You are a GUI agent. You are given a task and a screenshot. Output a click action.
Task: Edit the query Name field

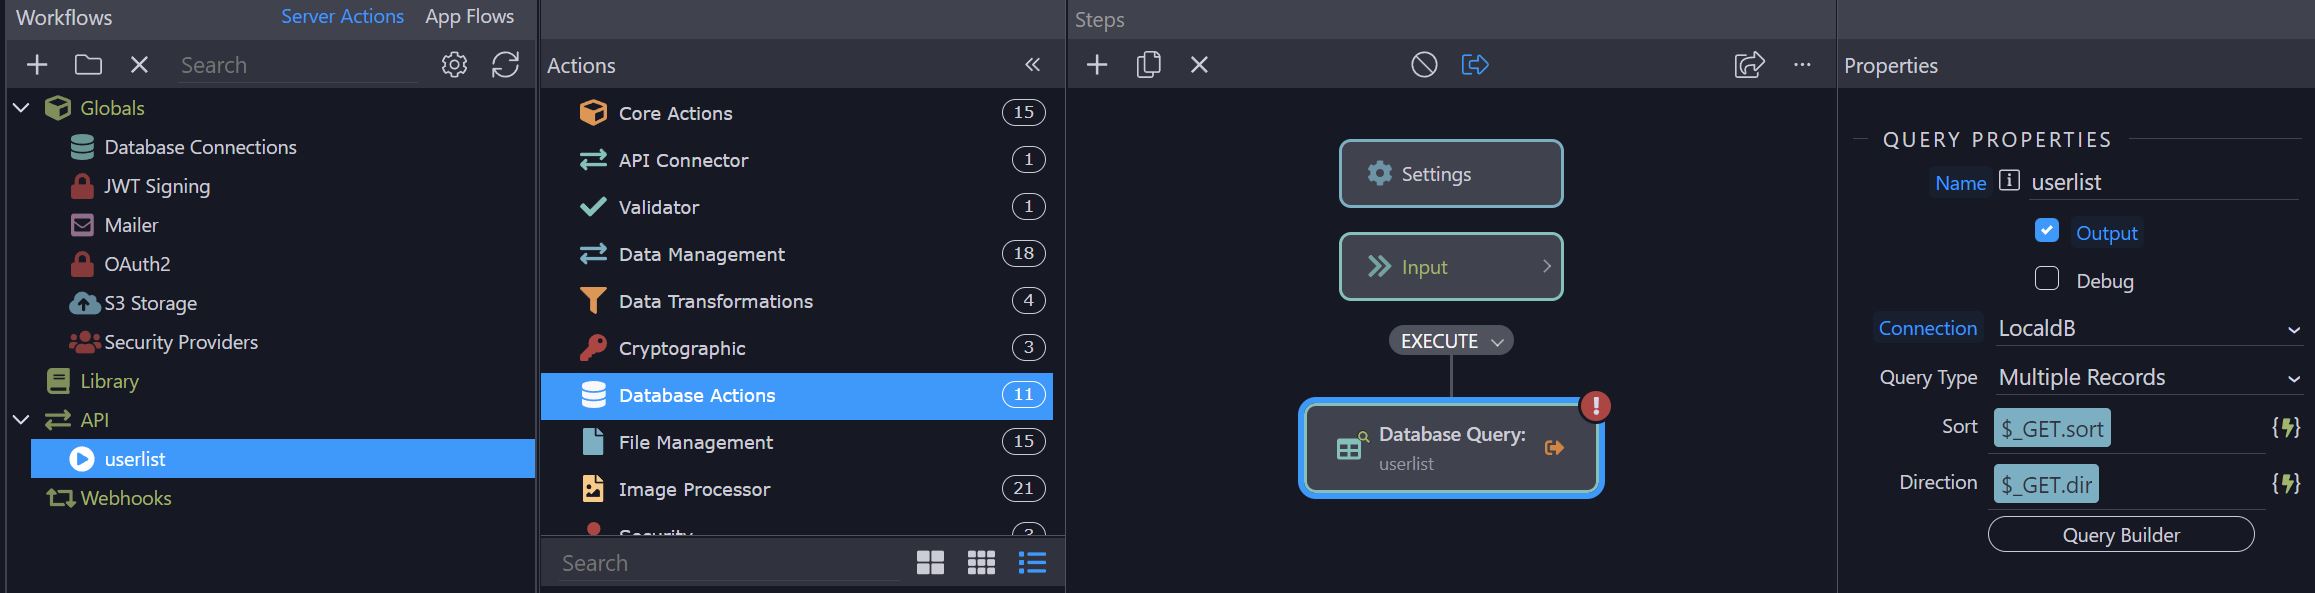pyautogui.click(x=2165, y=182)
